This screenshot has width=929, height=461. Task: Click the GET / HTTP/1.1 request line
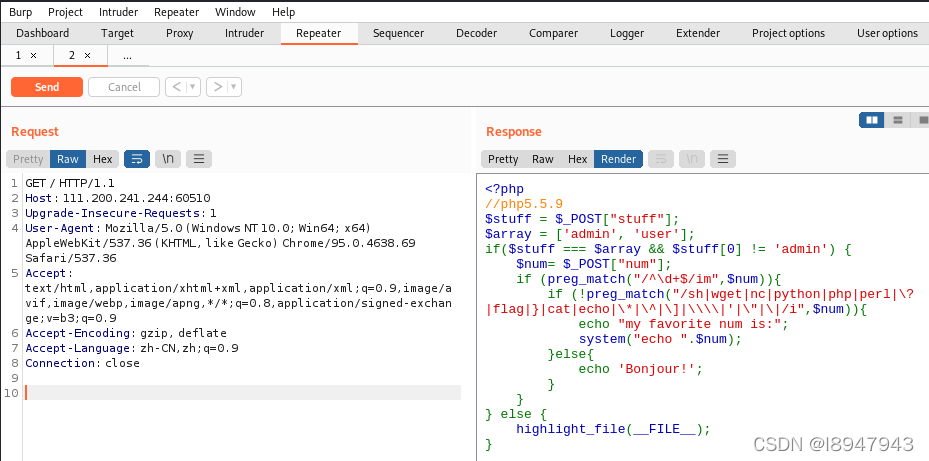[70, 183]
